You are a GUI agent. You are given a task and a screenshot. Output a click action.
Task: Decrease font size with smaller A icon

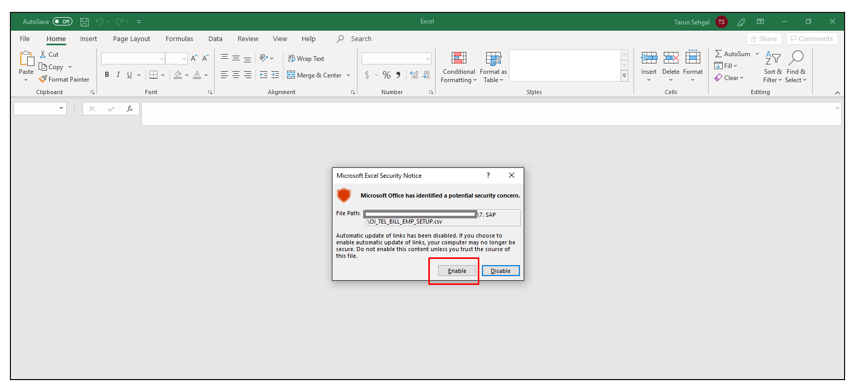click(205, 59)
